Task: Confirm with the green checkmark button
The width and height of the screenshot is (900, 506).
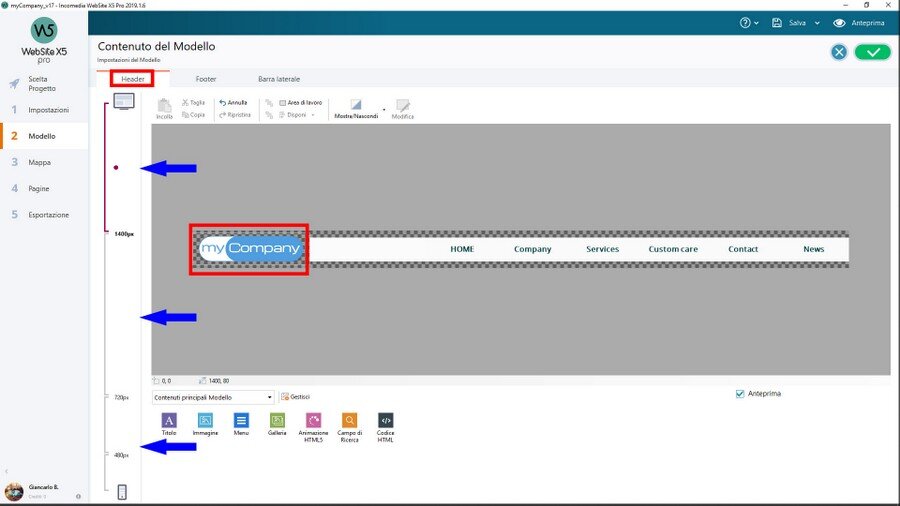Action: [872, 52]
